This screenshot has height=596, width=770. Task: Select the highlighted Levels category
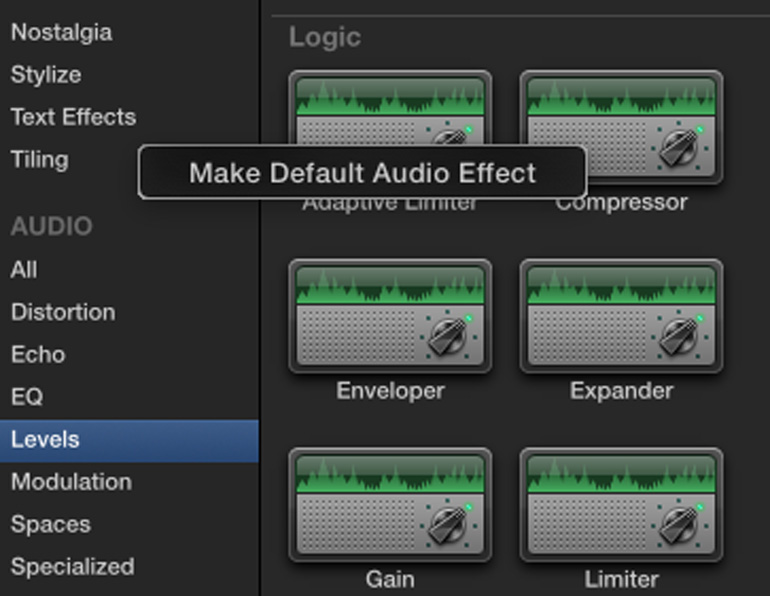pyautogui.click(x=129, y=440)
